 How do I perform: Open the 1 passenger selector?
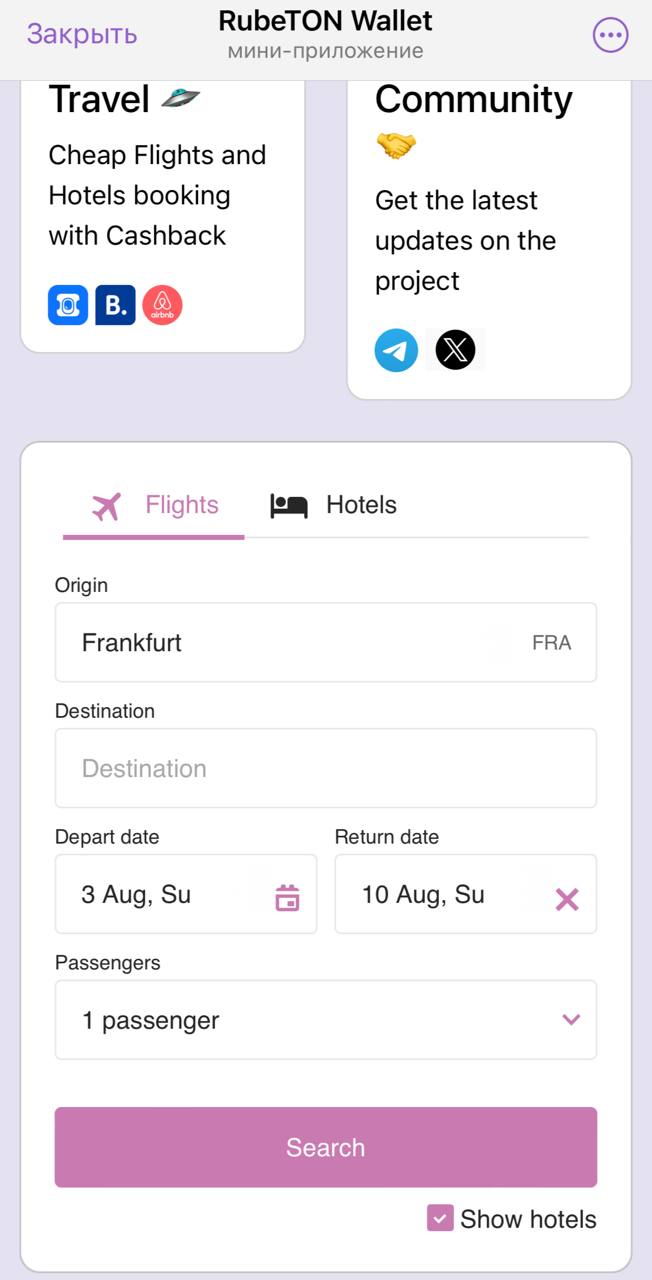pos(326,1020)
